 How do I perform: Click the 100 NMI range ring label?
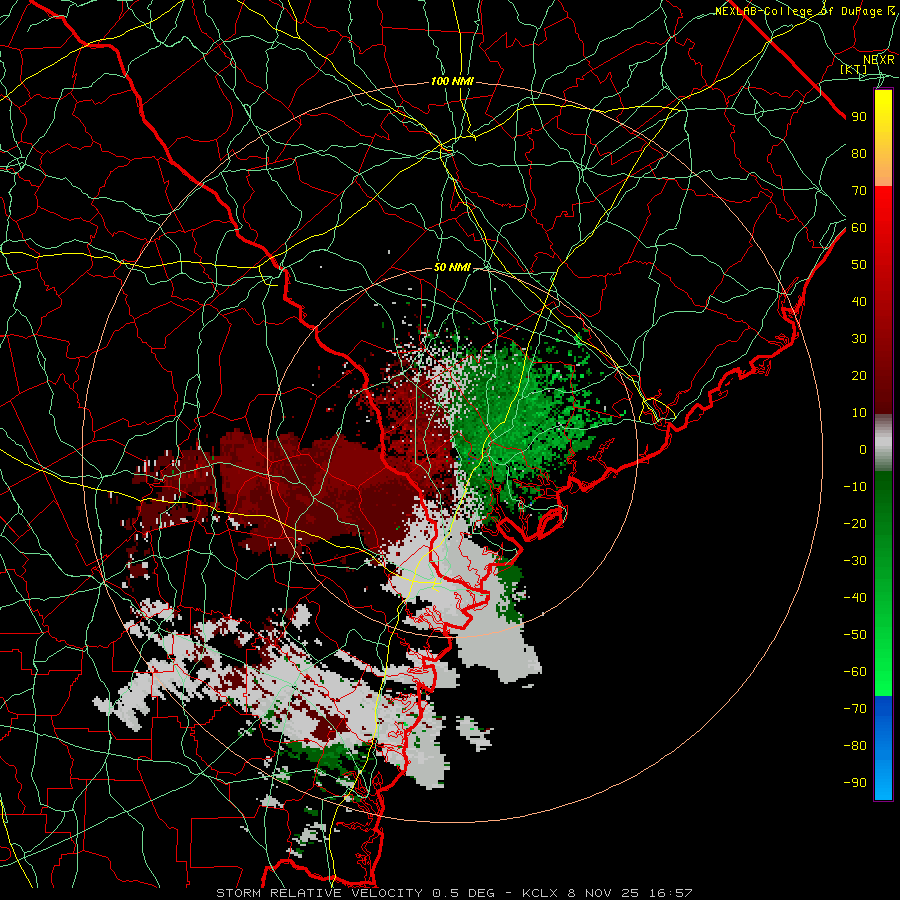tap(452, 82)
